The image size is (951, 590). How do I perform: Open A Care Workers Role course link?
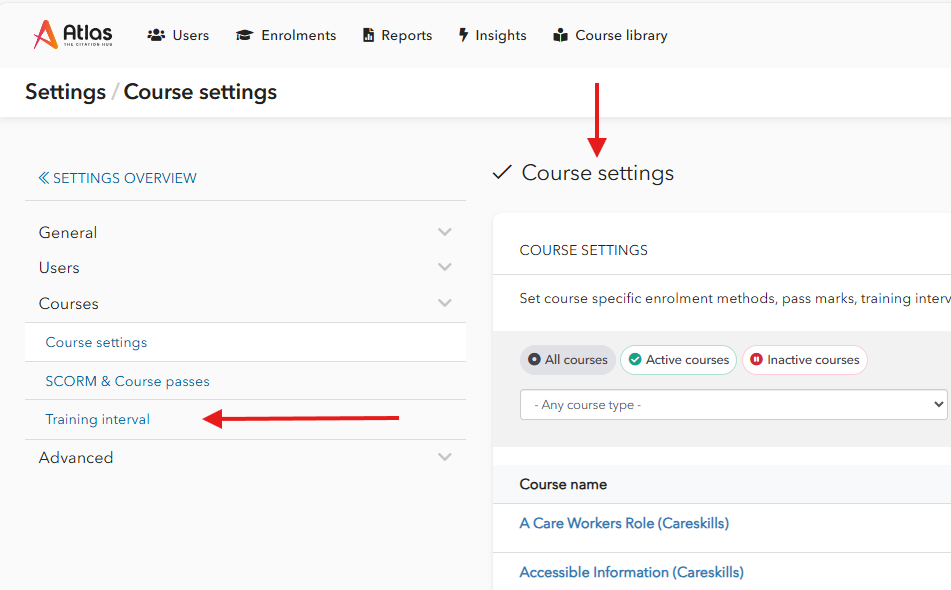624,523
